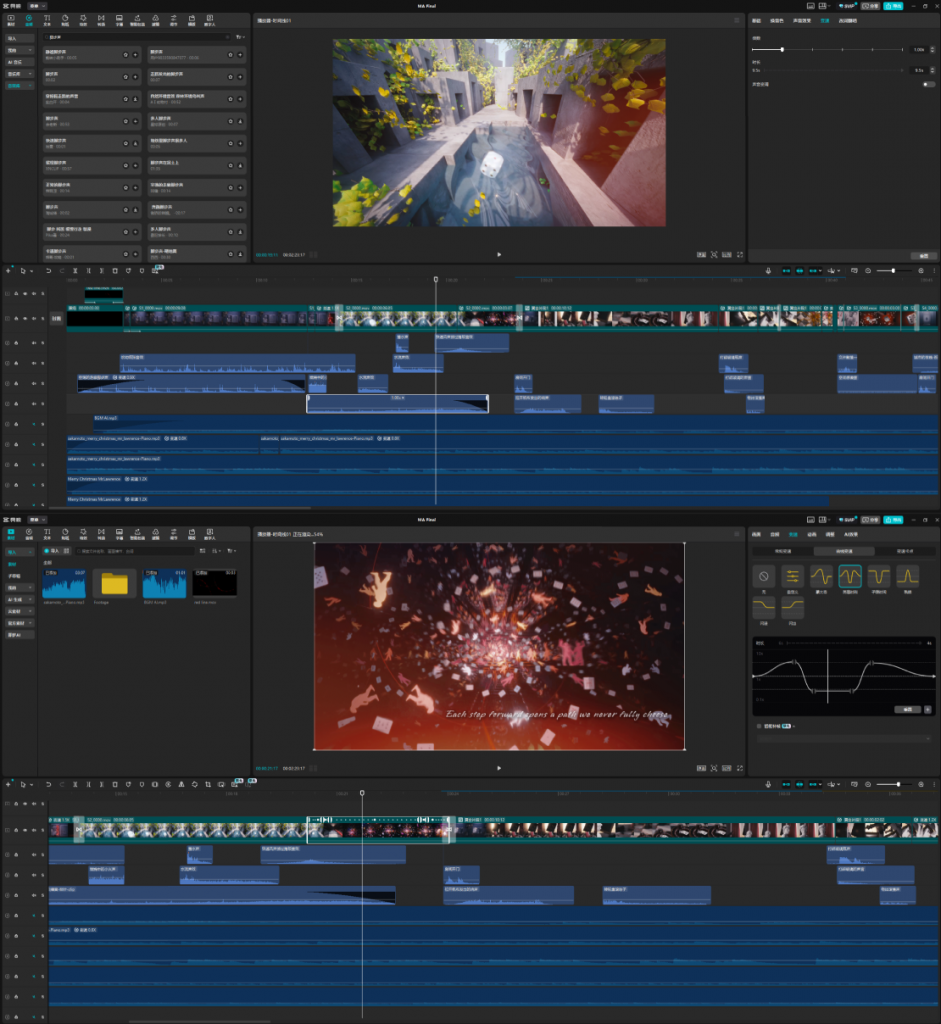Click the cyan Export button in the upper window

[x=893, y=5]
